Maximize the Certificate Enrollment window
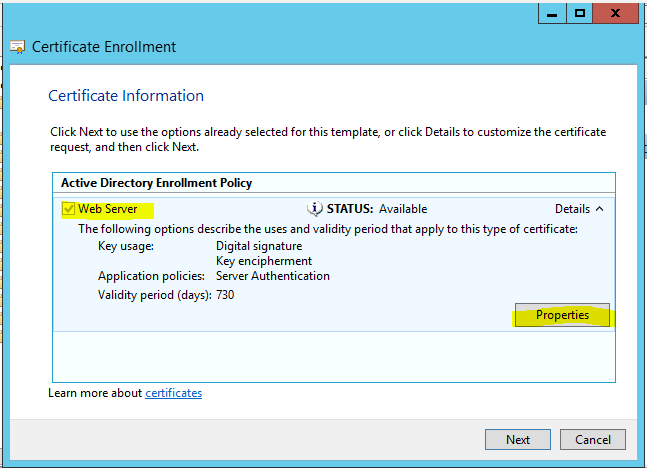The height and width of the screenshot is (469, 647). [580, 13]
